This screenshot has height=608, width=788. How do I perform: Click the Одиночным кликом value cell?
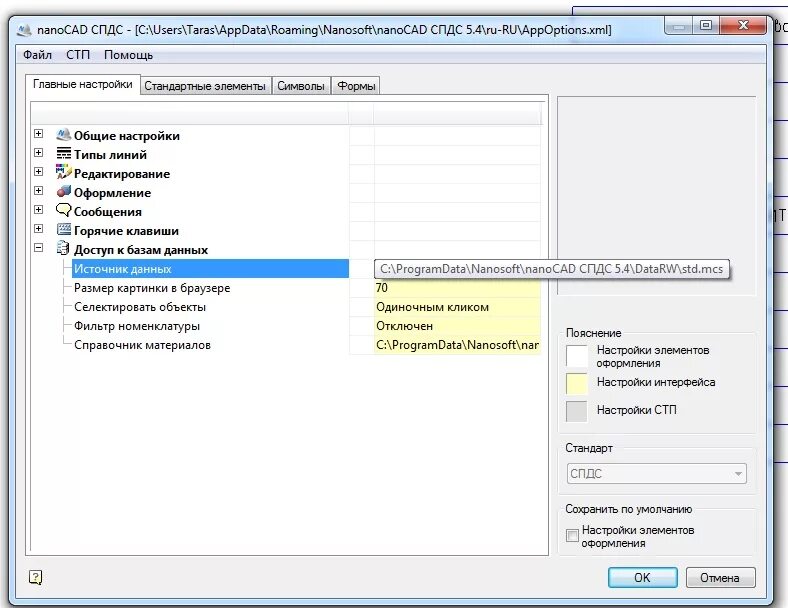point(457,307)
